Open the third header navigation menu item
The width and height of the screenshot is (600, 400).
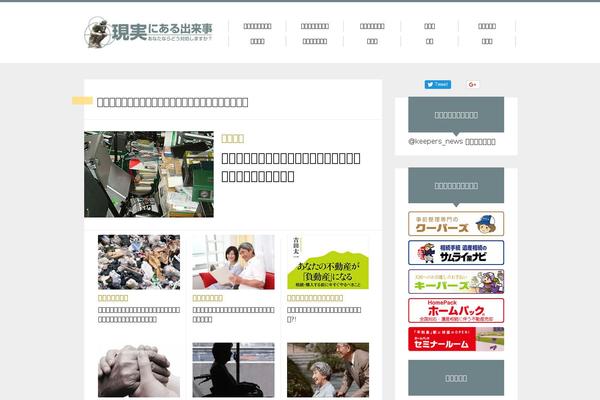click(x=372, y=34)
